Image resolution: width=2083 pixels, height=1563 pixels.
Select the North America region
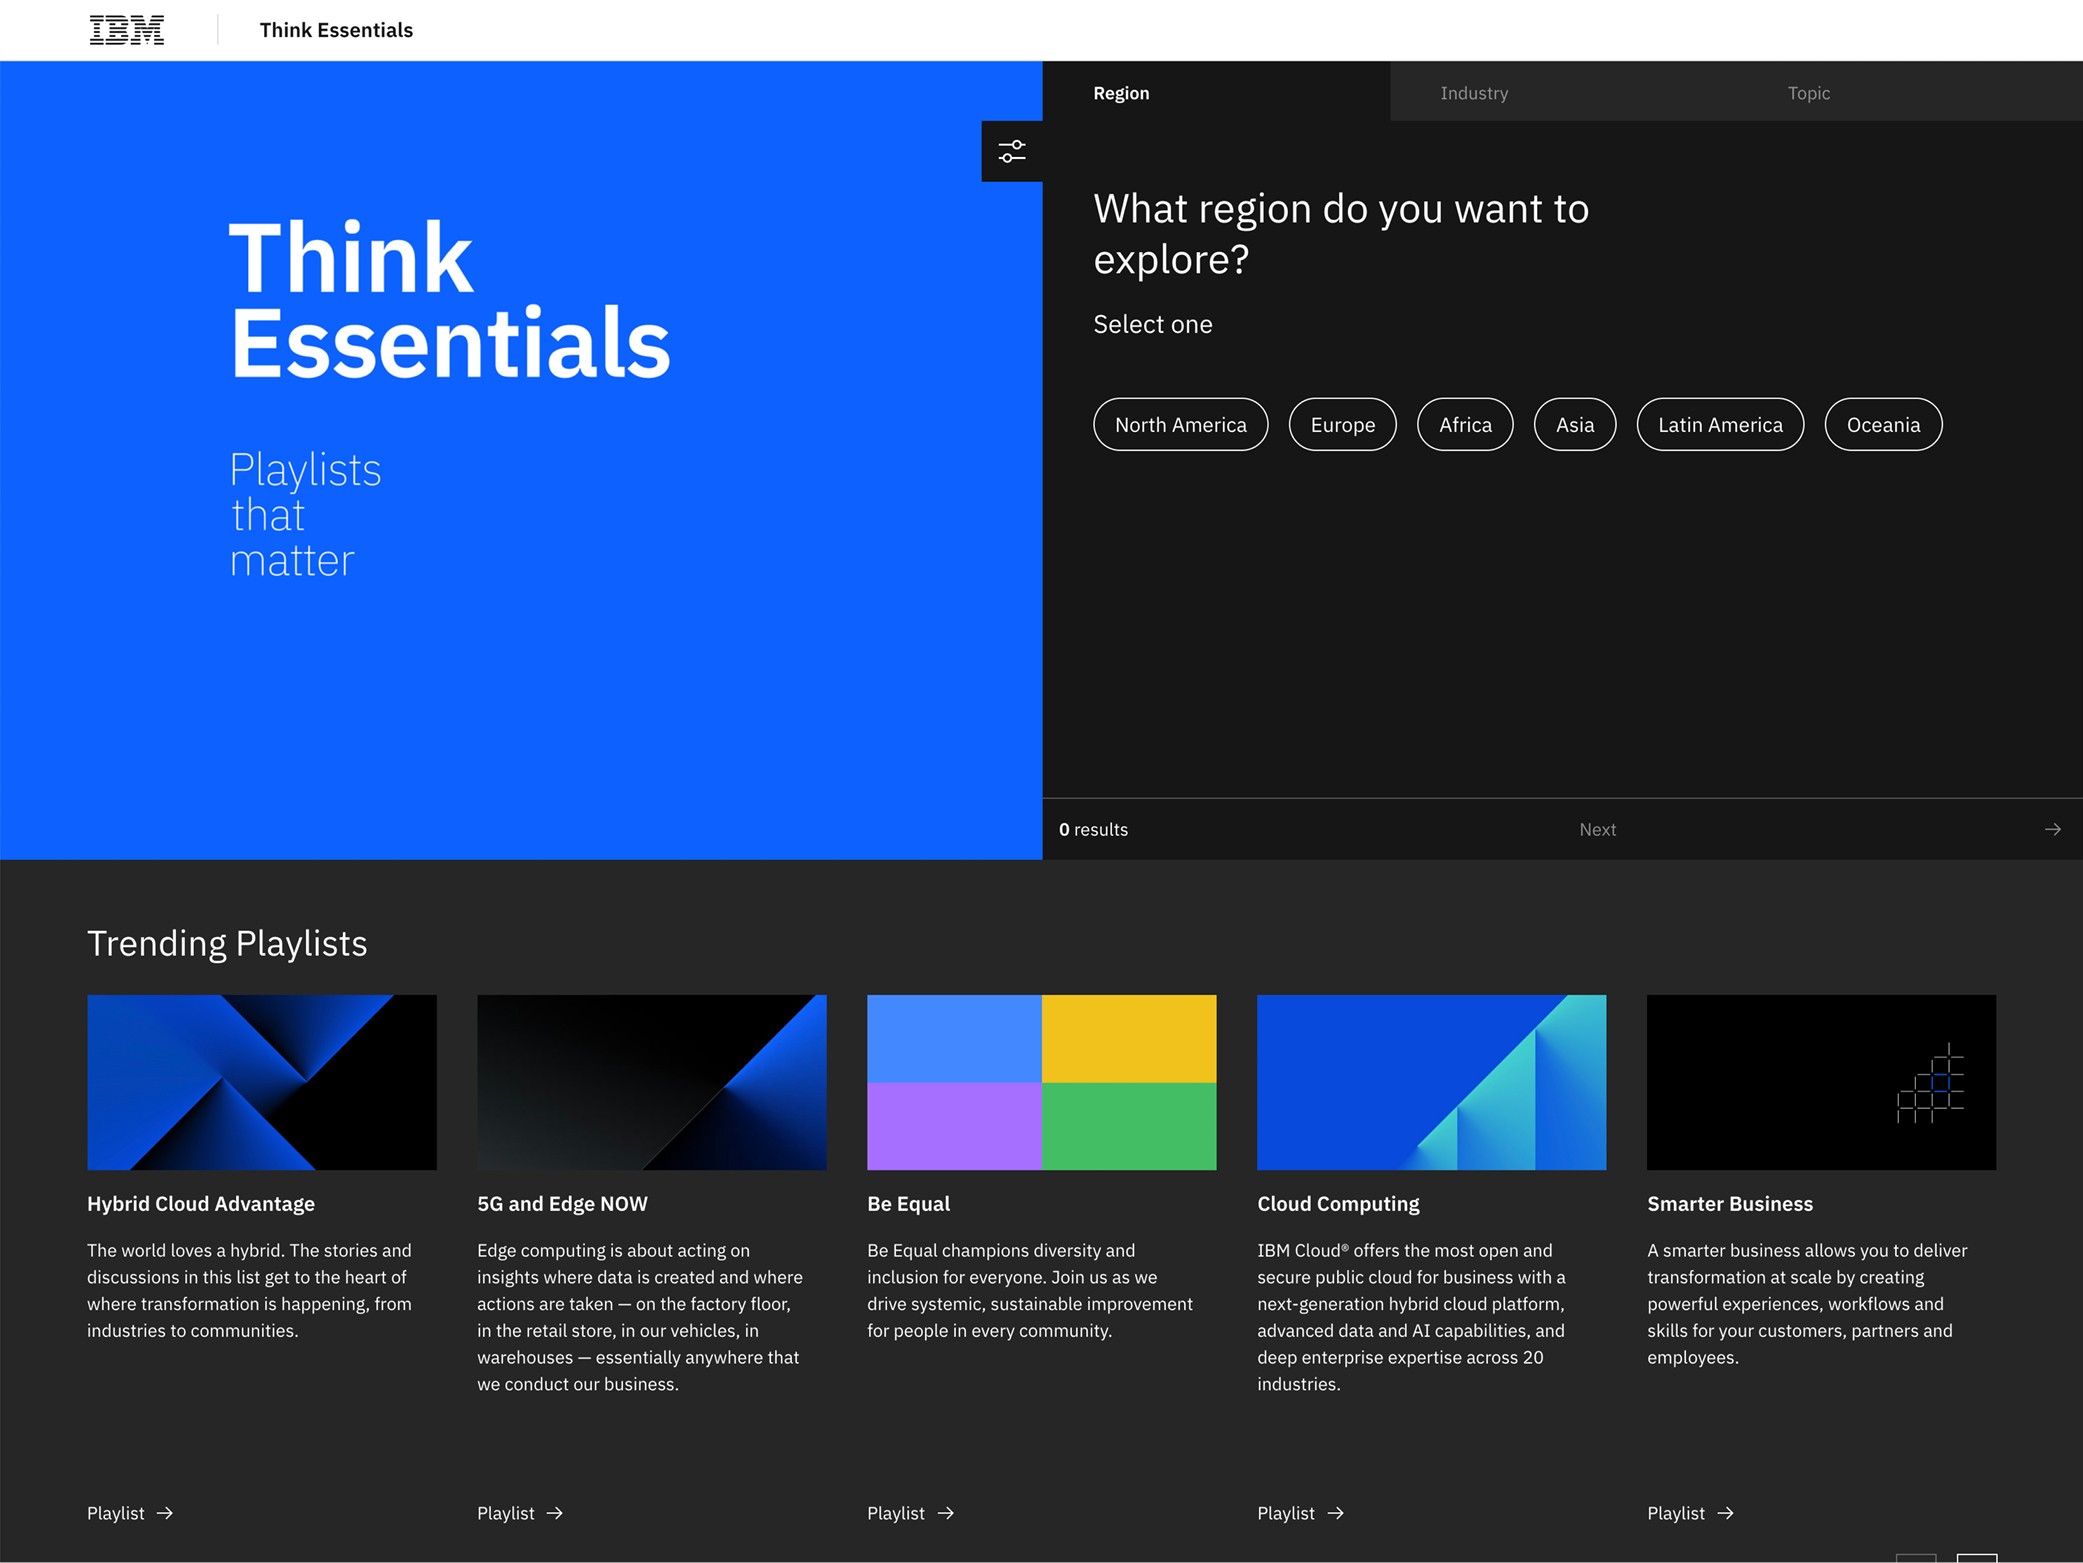click(1181, 425)
